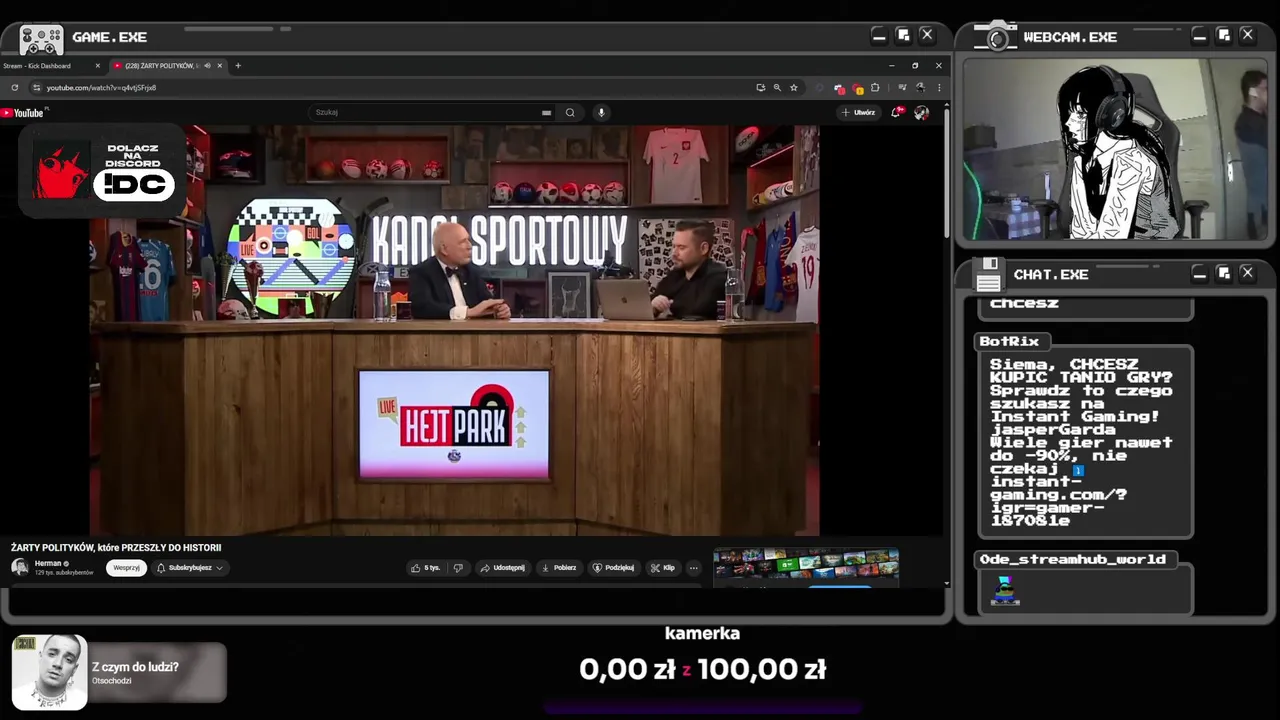1280x720 pixels.
Task: Click the Z czym do ludzi? song title
Action: (x=135, y=667)
